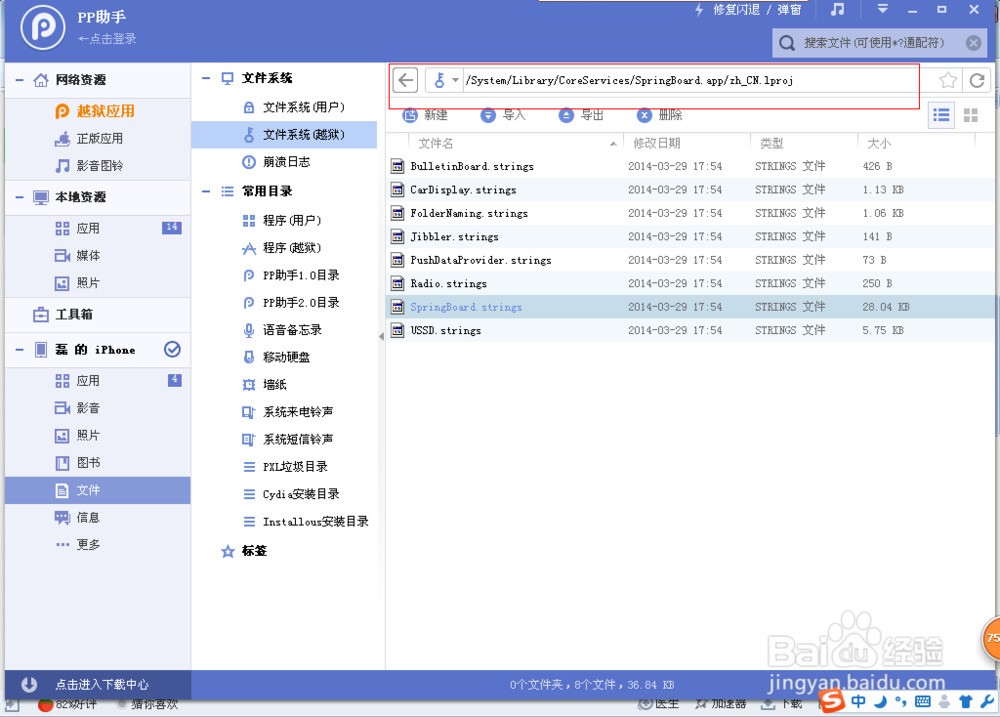Viewport: 1000px width, 717px height.
Task: Open 墙纸 wallpaper directory
Action: (265, 385)
